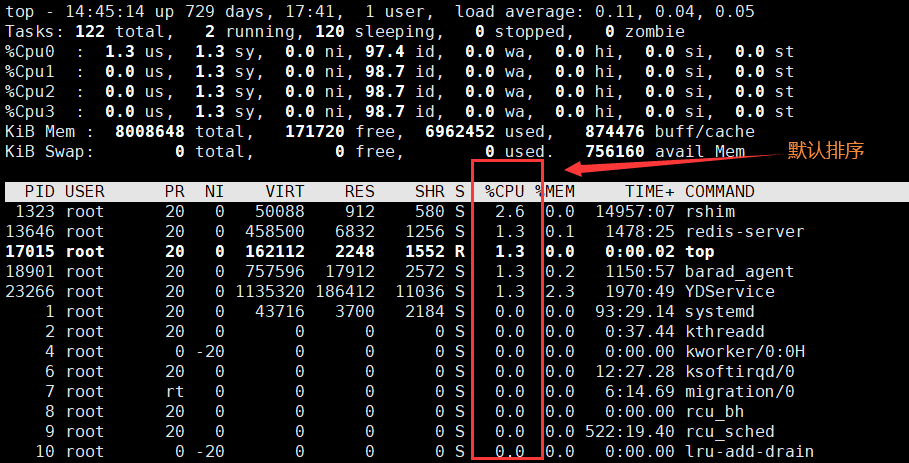Click the highlighted top process PID 17015

[30, 251]
